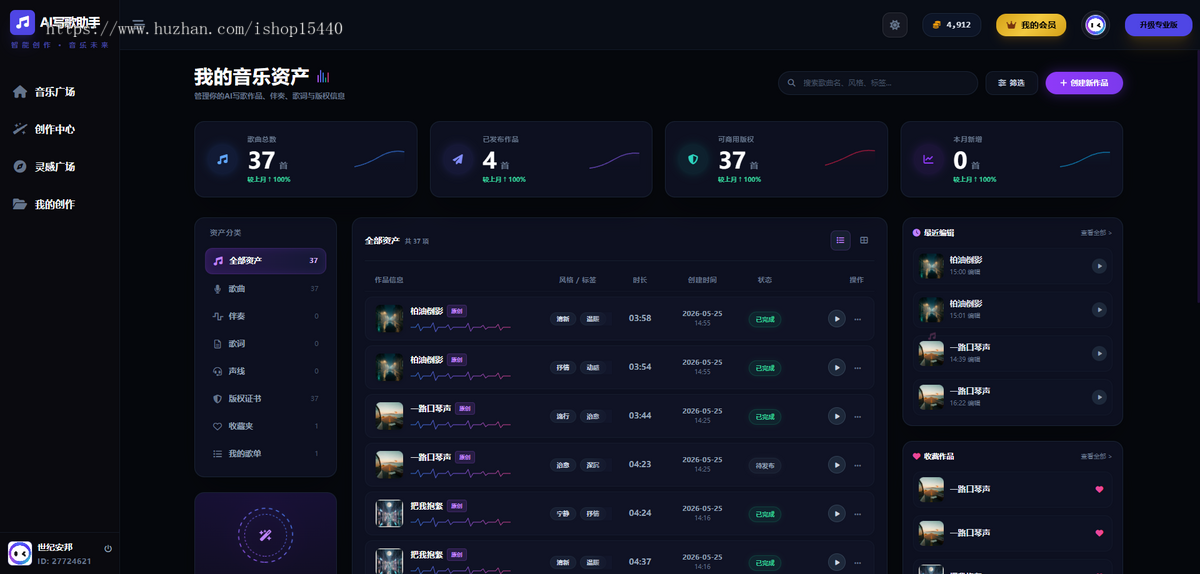Click the 已发布作品 paper plane icon
This screenshot has width=1200, height=574.
click(x=458, y=159)
